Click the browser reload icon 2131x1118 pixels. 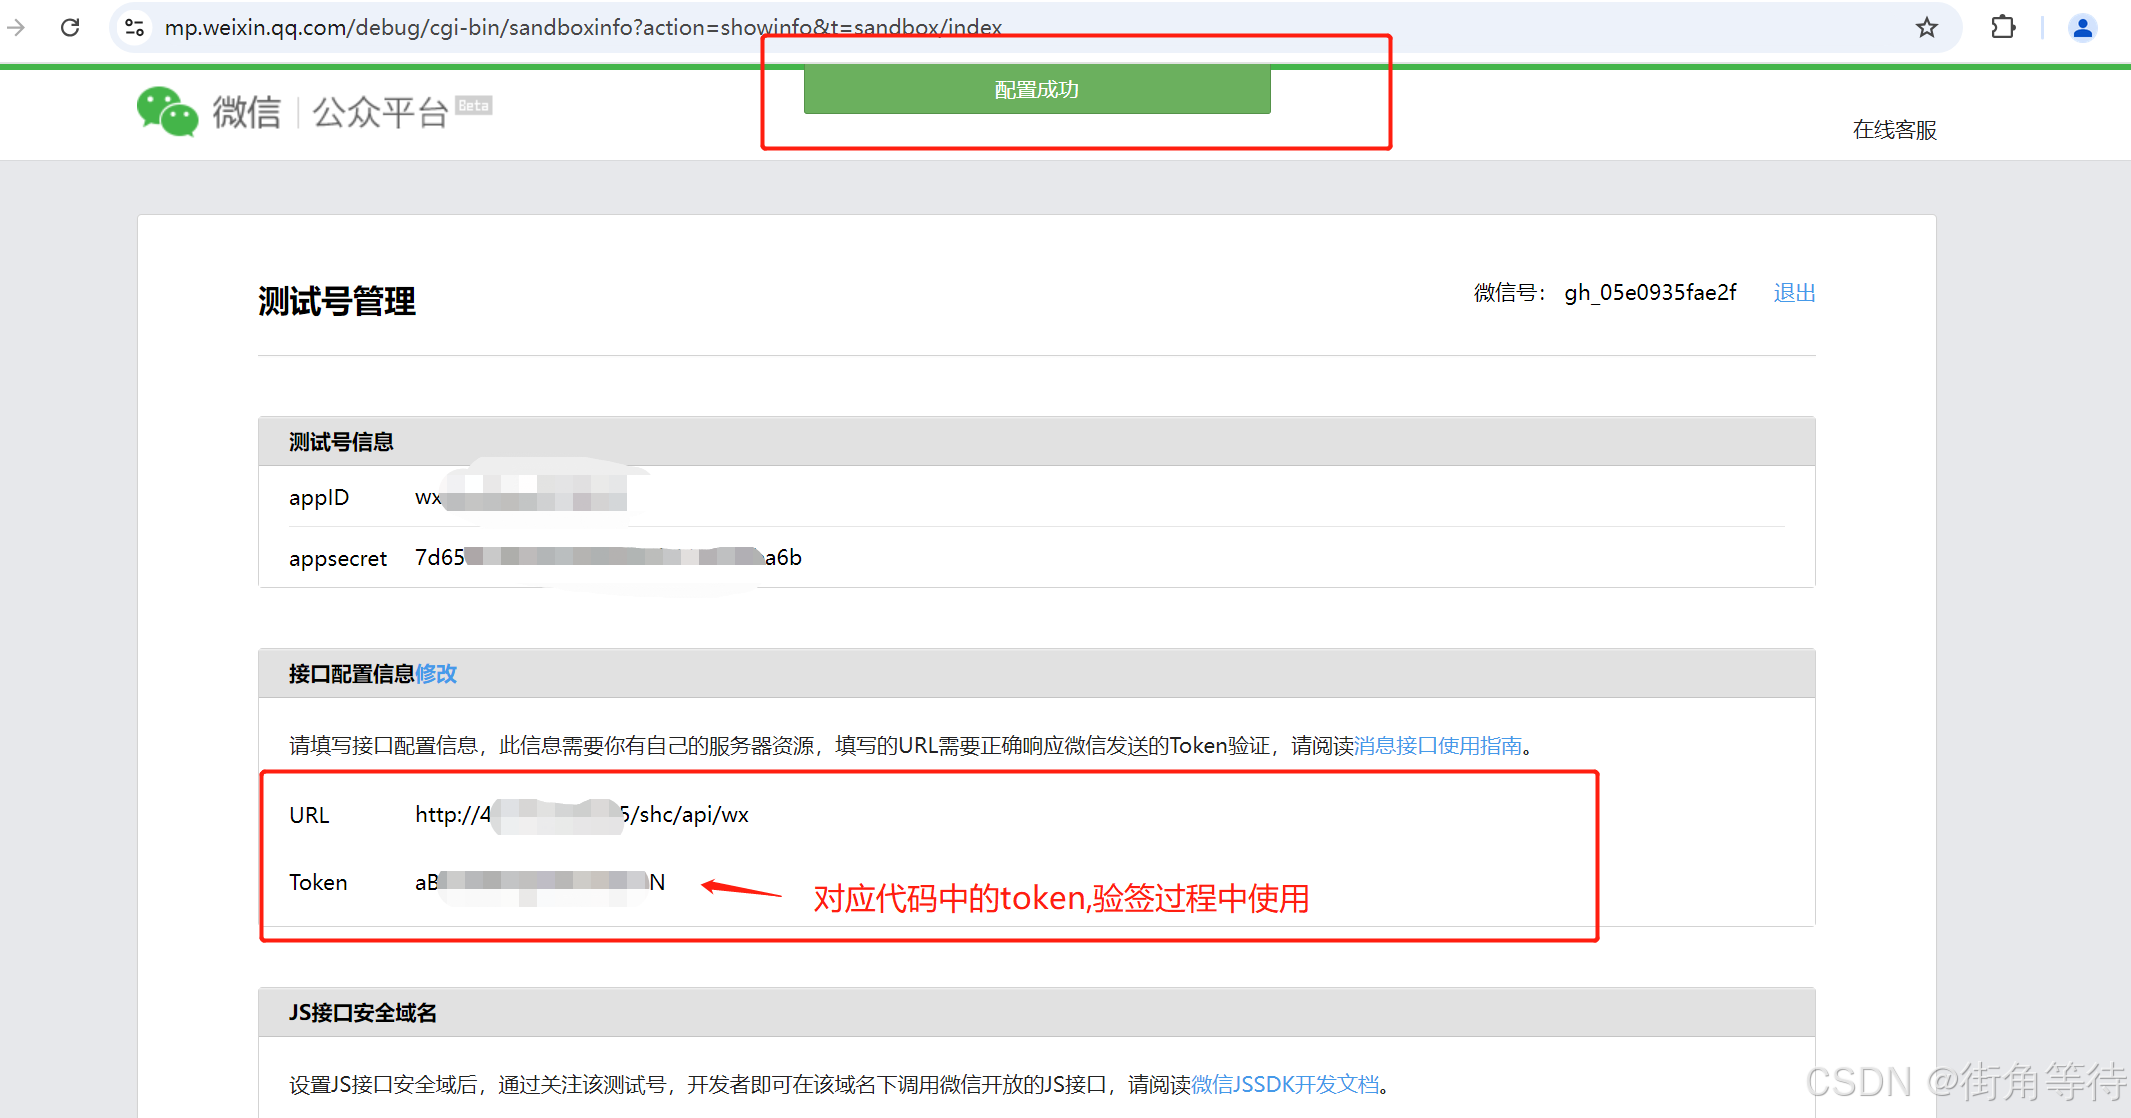(70, 27)
